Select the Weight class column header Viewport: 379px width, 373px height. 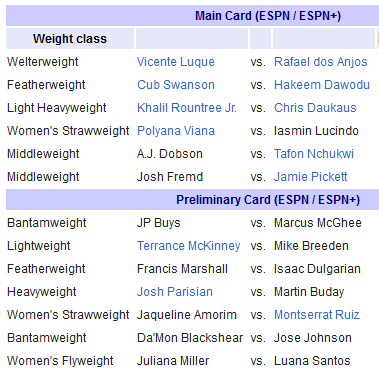pyautogui.click(x=70, y=39)
